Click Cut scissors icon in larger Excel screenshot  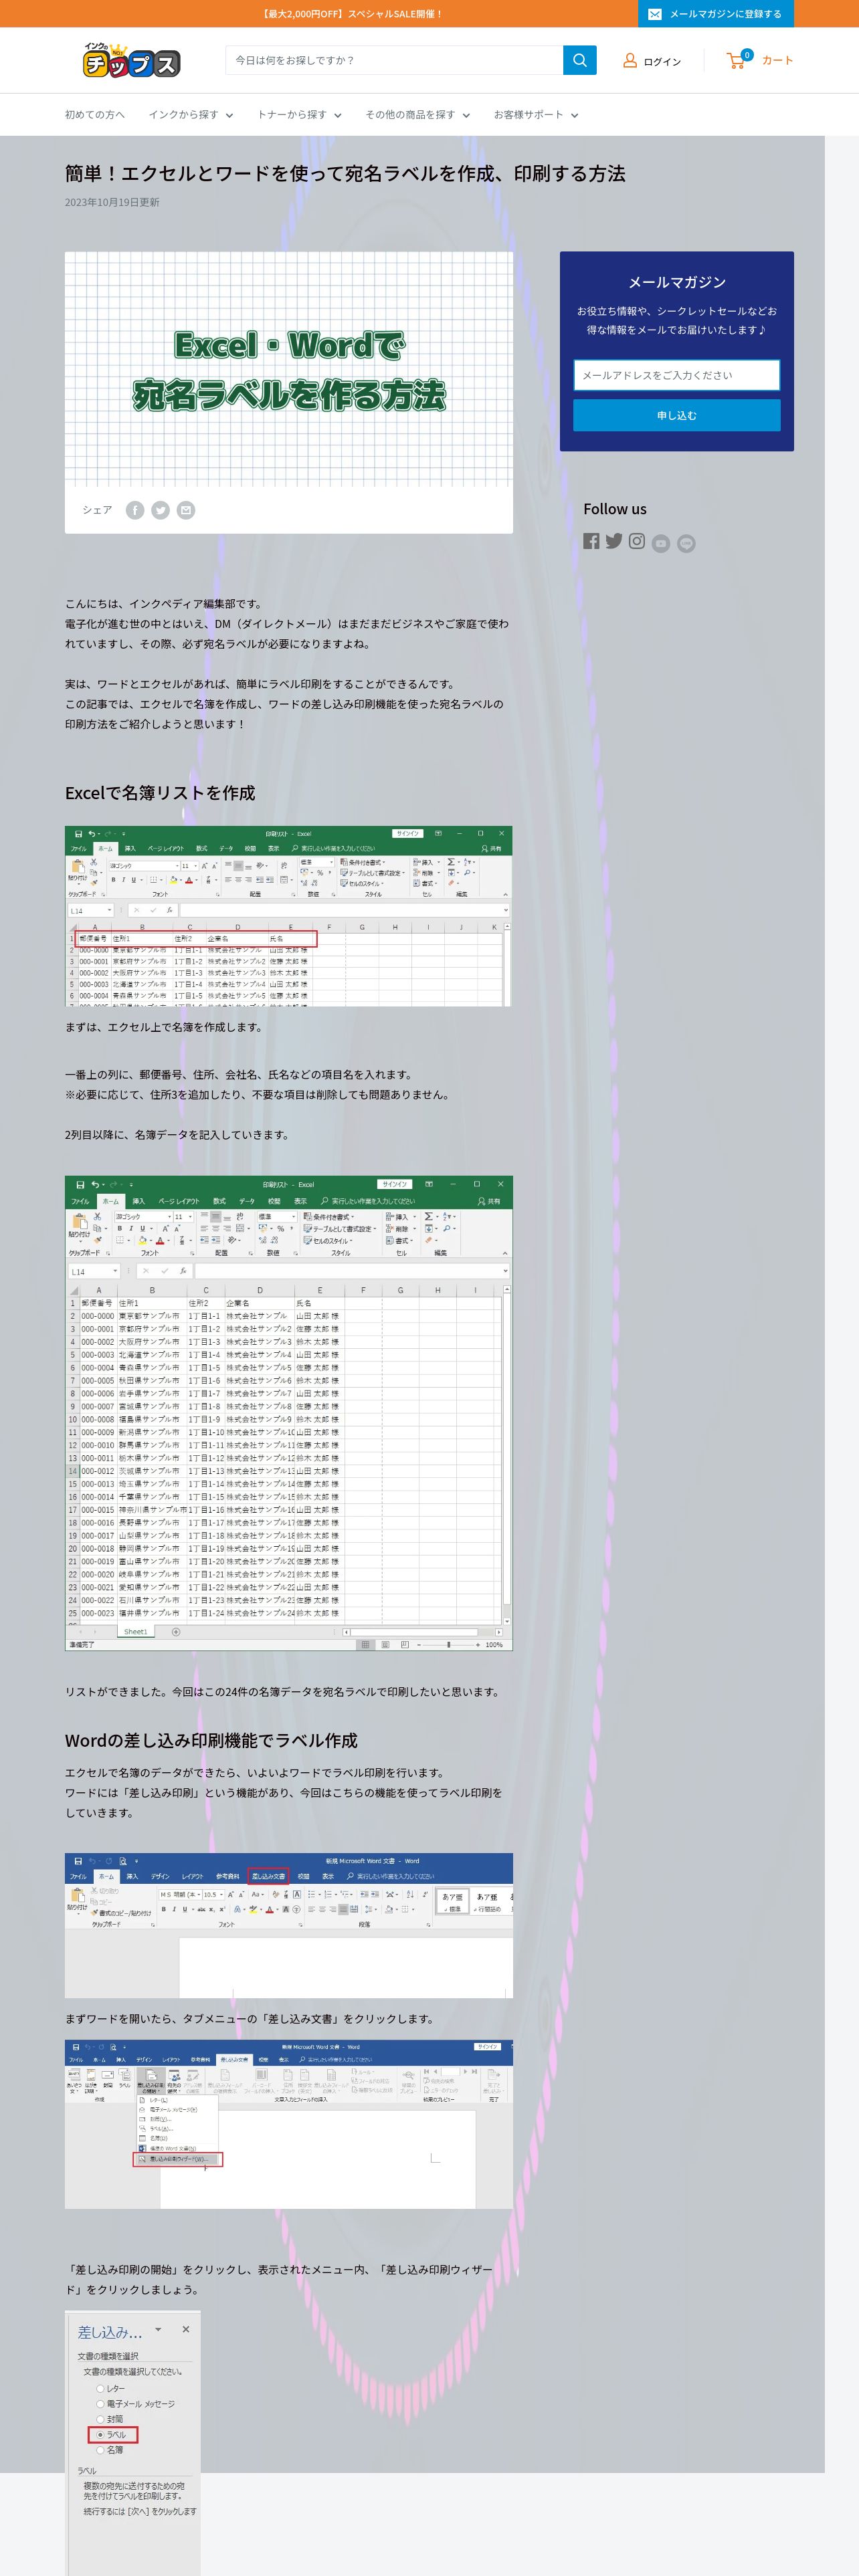97,1216
